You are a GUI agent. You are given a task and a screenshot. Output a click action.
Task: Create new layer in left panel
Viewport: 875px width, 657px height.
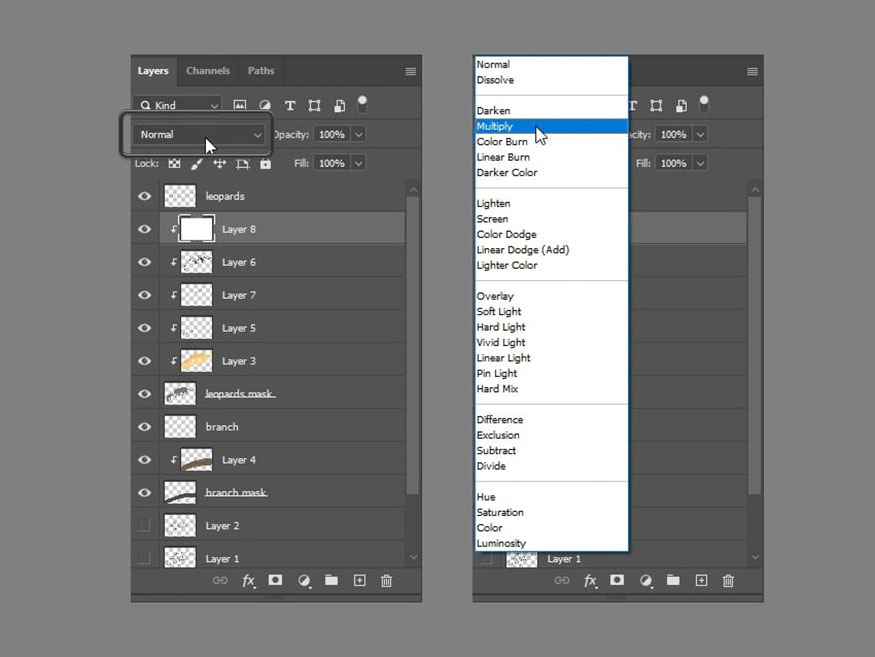click(x=359, y=581)
